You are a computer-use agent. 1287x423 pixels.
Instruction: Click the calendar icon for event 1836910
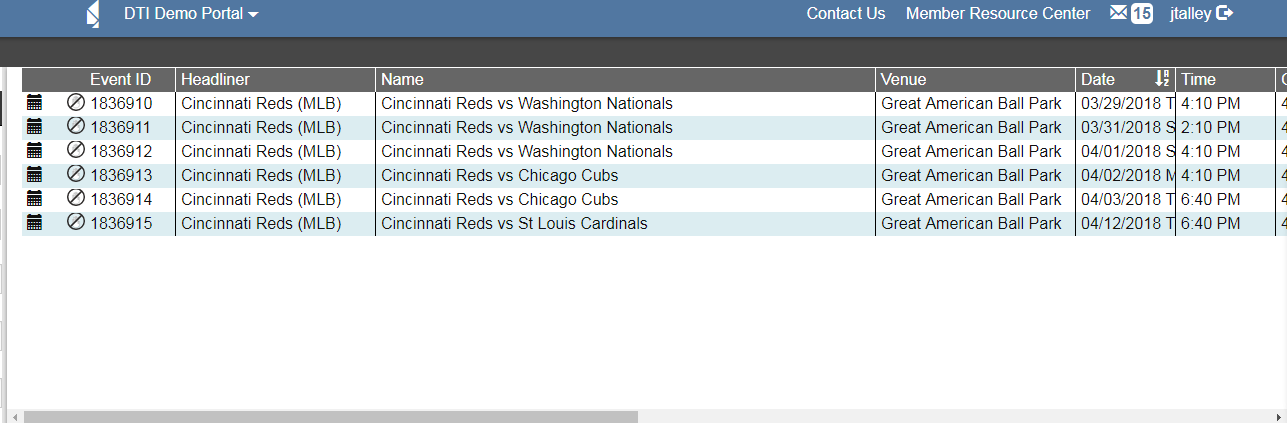point(34,102)
